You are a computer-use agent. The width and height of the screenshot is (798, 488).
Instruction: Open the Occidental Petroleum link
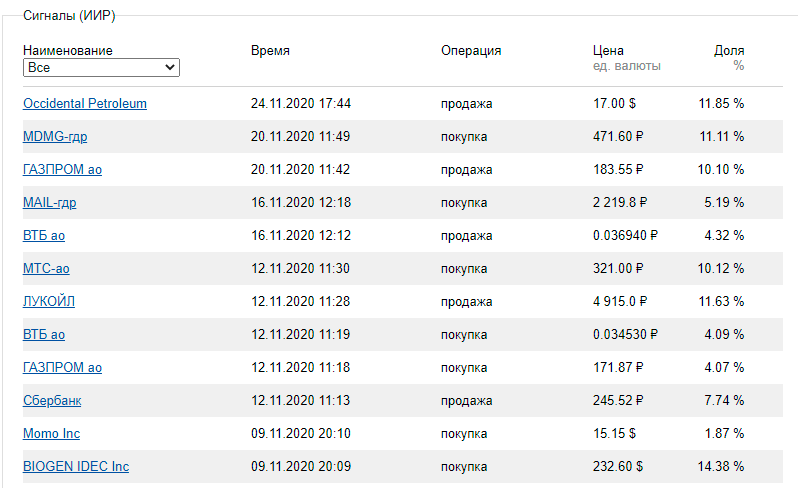(x=85, y=104)
